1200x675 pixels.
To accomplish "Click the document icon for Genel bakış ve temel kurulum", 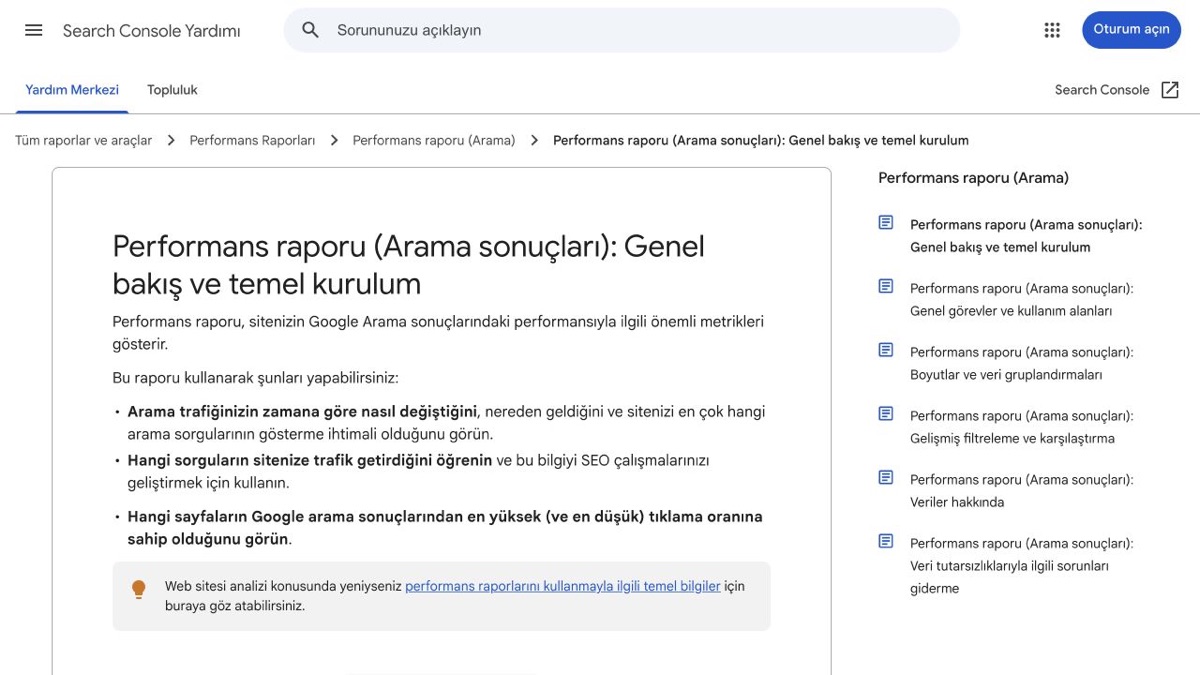I will tap(886, 223).
